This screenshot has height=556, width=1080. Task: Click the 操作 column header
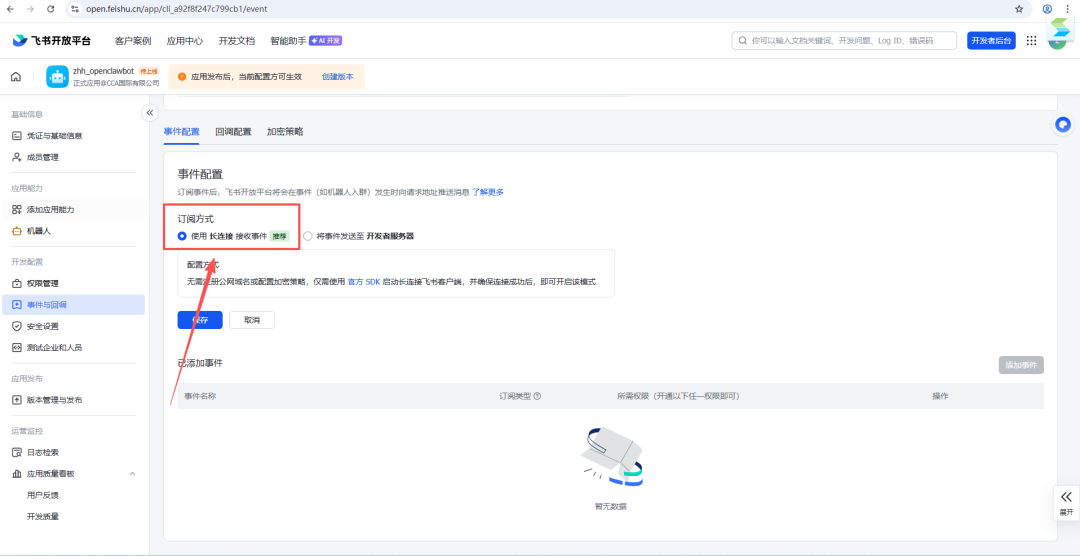940,396
